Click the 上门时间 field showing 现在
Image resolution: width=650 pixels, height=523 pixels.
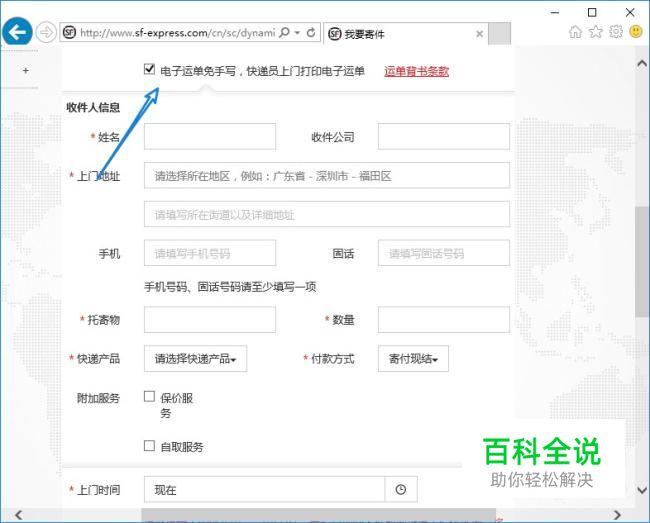[264, 489]
